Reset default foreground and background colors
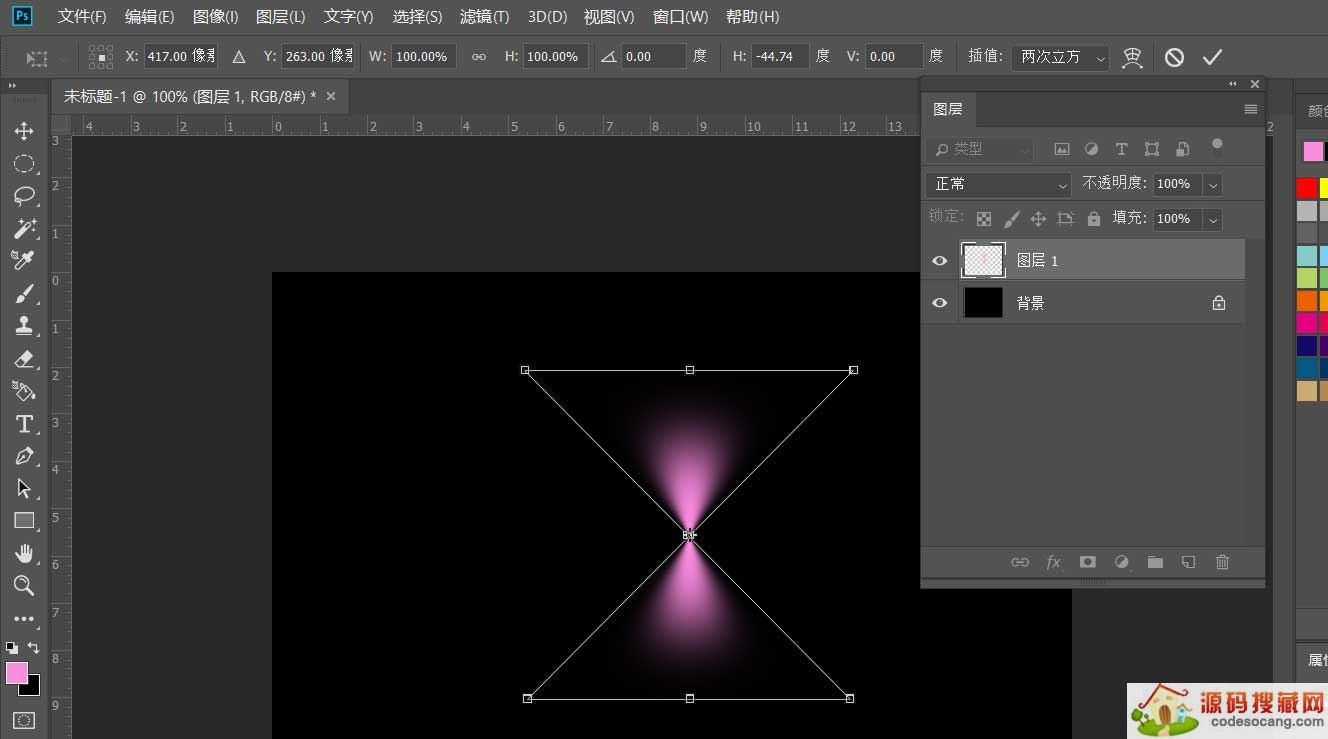 [x=11, y=648]
